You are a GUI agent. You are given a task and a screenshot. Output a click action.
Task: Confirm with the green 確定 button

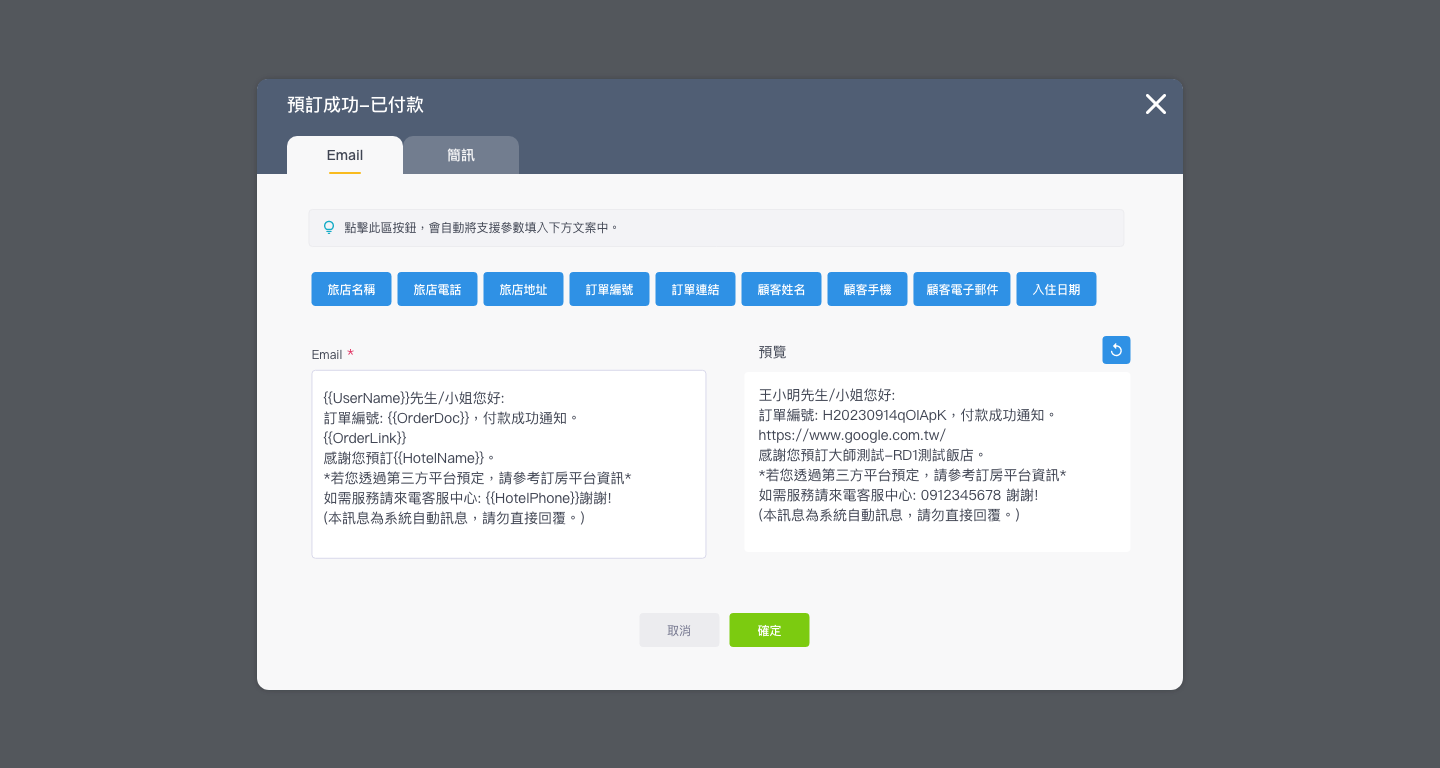tap(769, 630)
